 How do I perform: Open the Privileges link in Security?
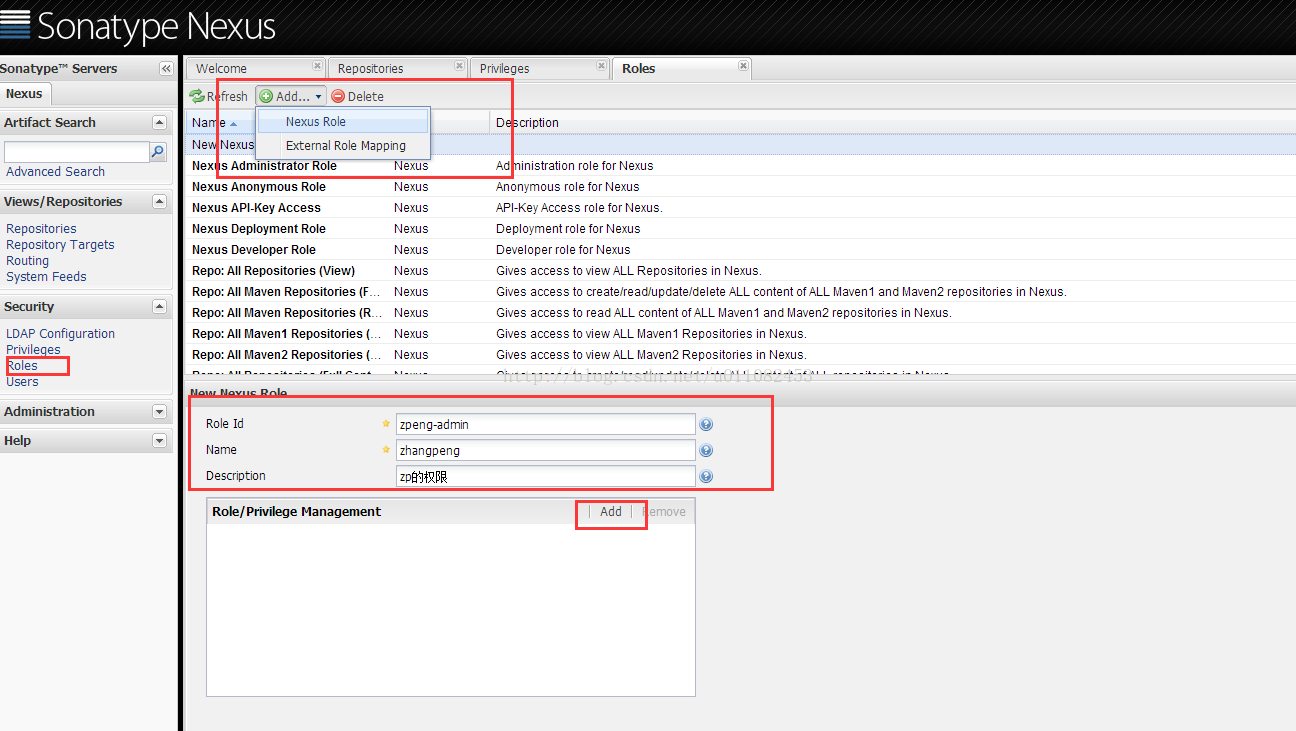(33, 350)
